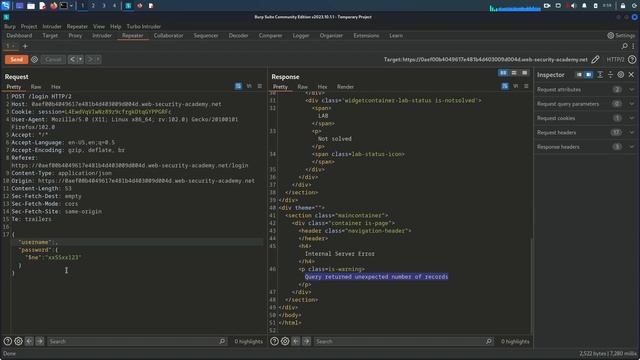Dock Inspector on the right layout icon
The image size is (640, 360).
point(589,75)
